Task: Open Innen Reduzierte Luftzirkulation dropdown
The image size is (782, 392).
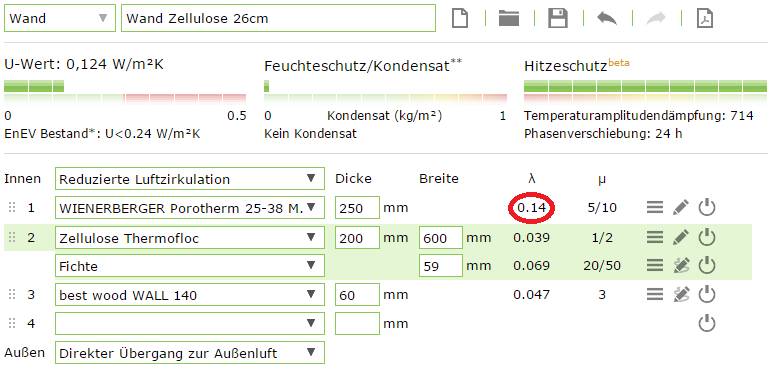Action: coord(190,179)
